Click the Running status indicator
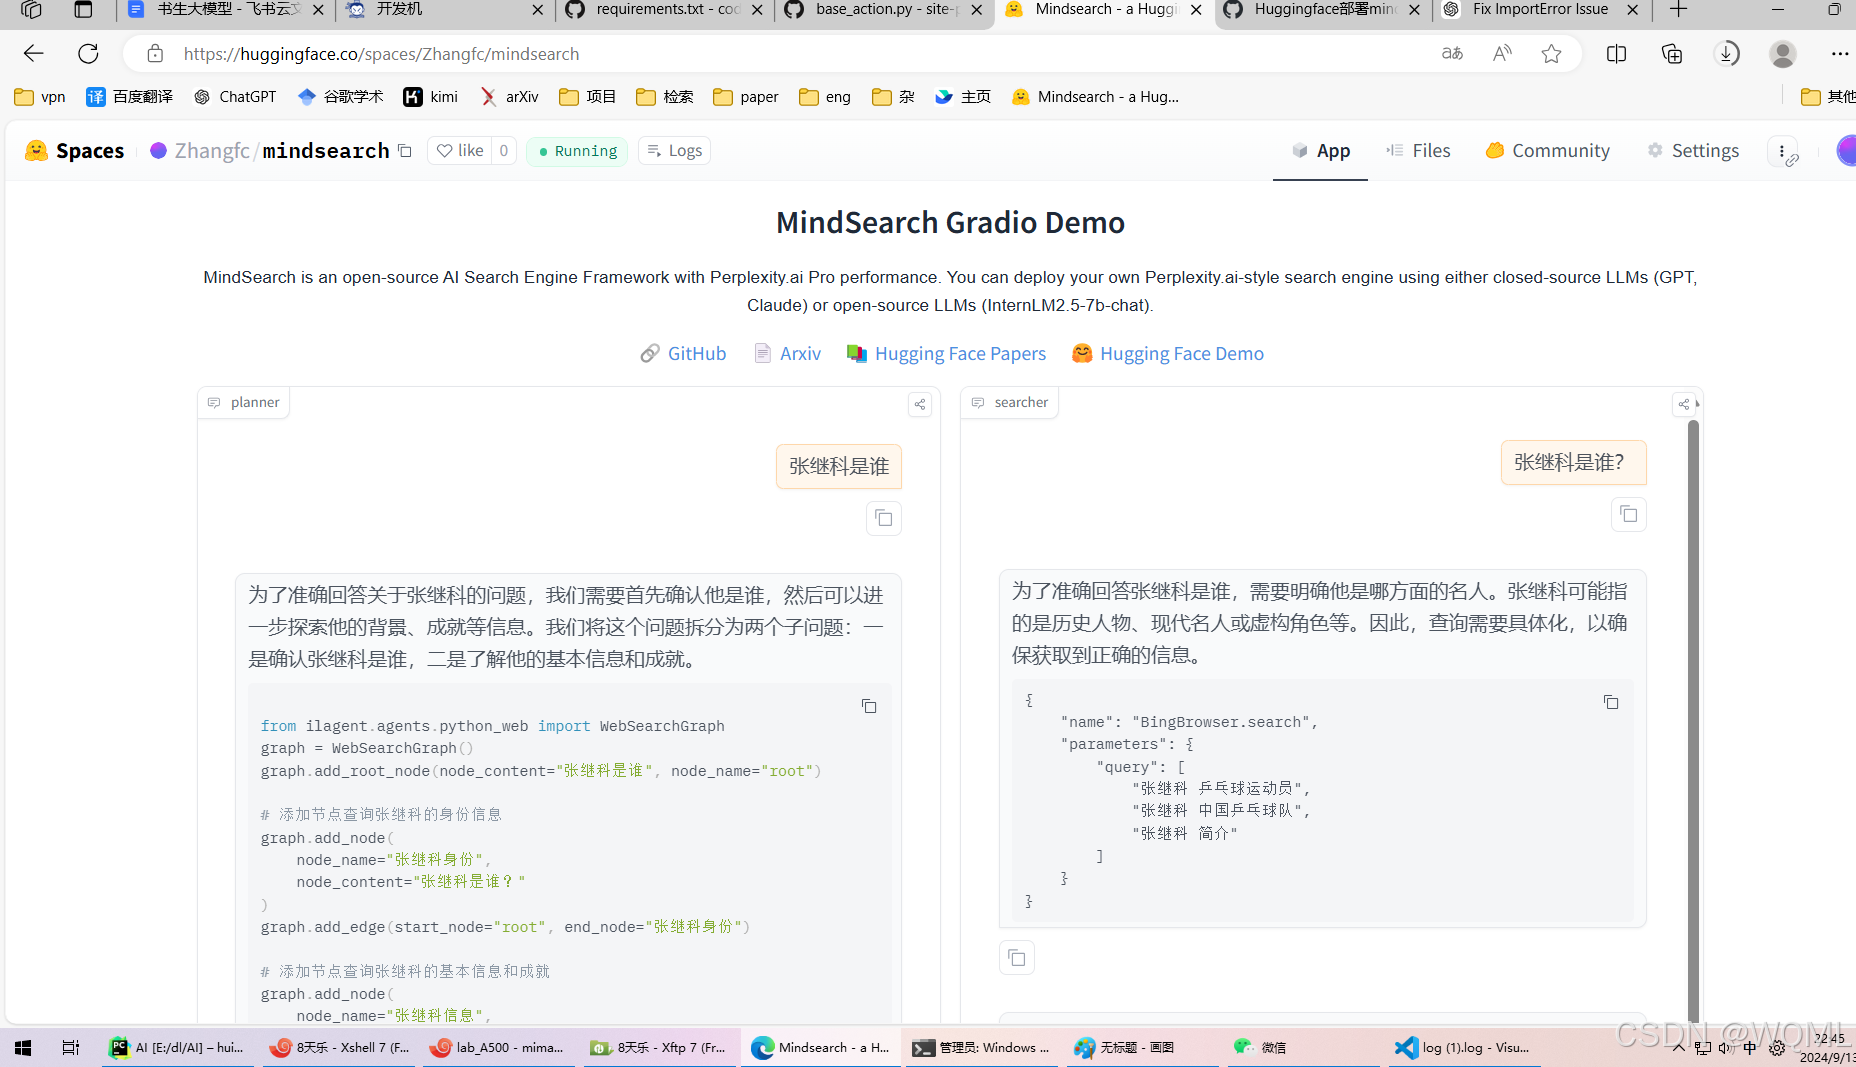1856x1067 pixels. coord(576,150)
